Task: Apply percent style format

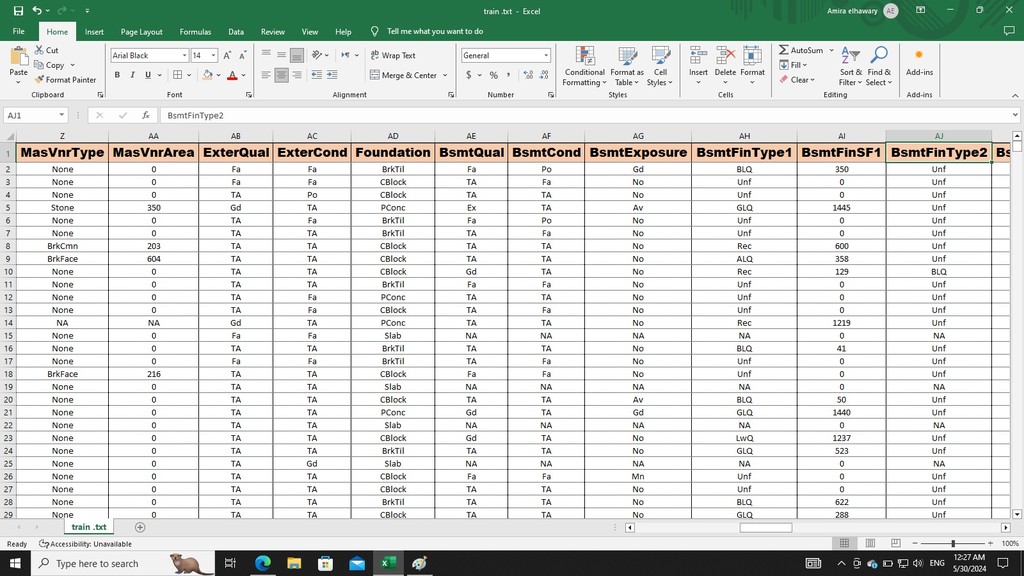Action: click(494, 75)
